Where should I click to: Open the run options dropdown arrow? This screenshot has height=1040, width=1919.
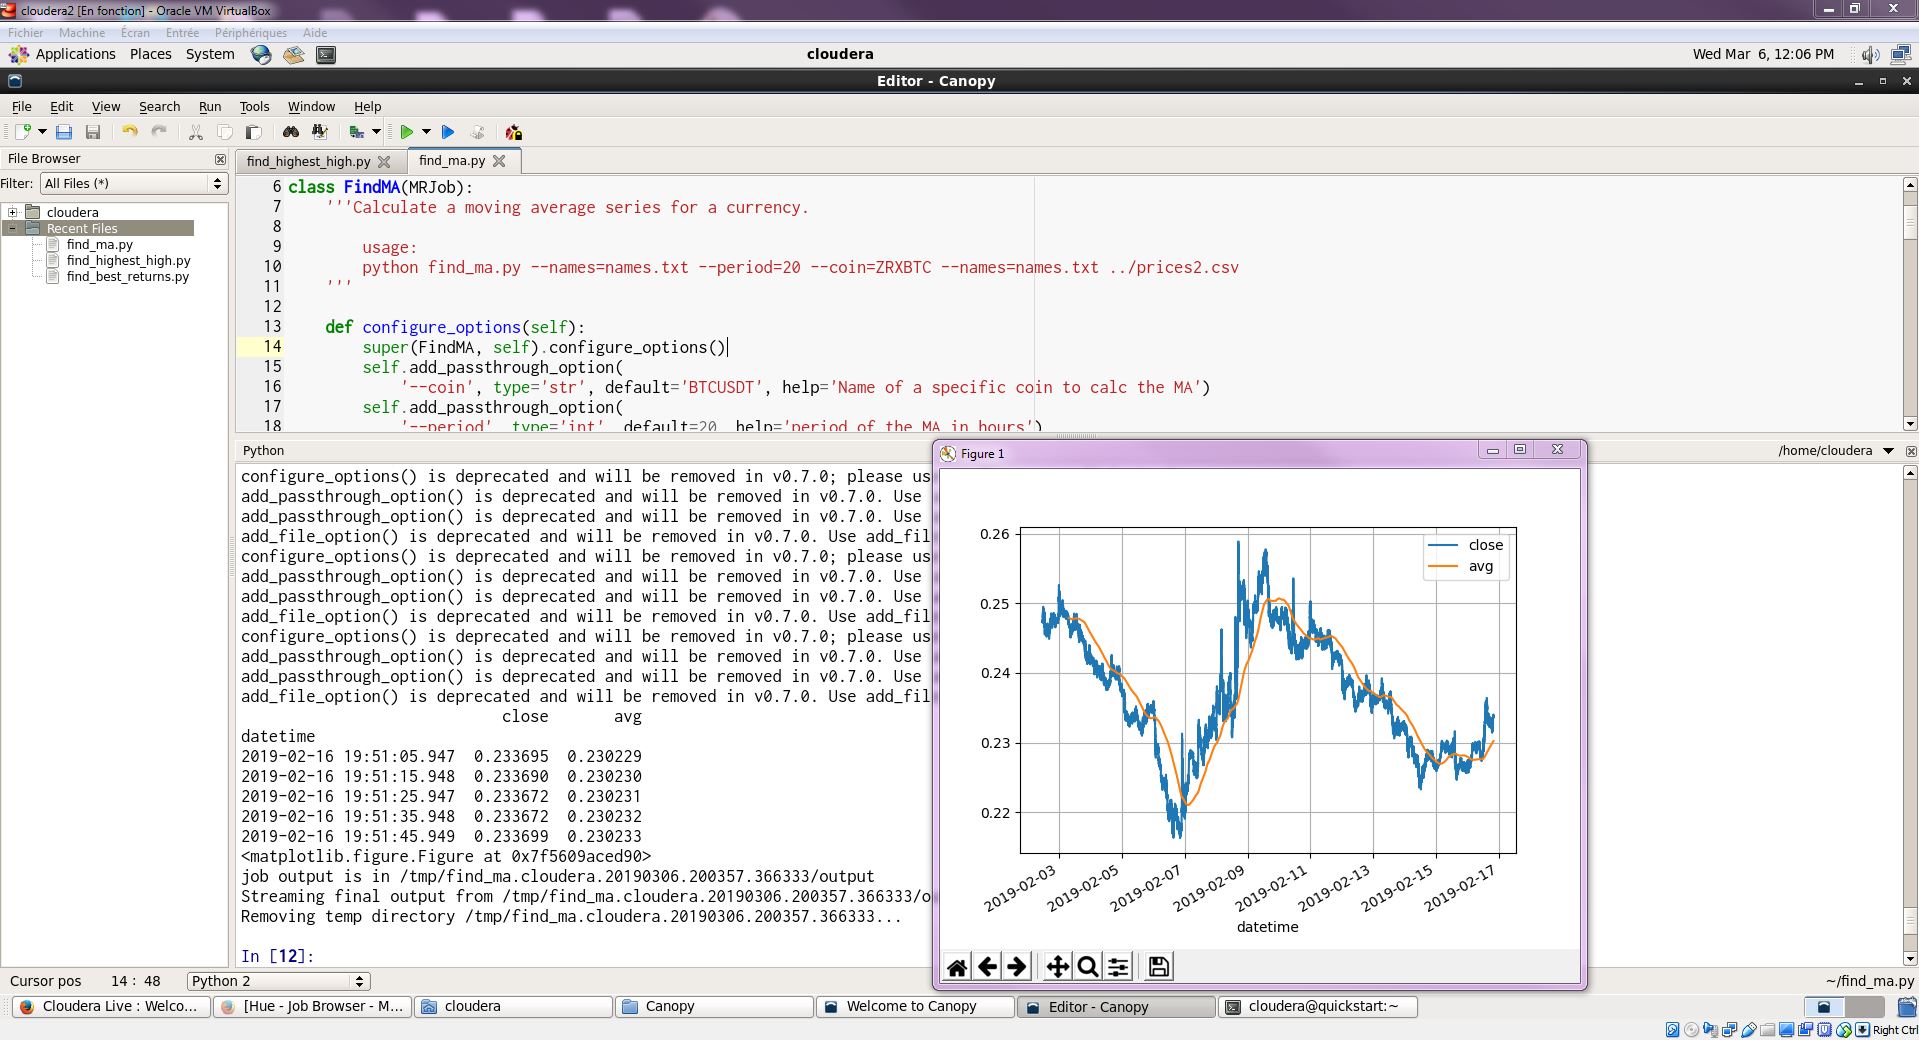point(426,132)
